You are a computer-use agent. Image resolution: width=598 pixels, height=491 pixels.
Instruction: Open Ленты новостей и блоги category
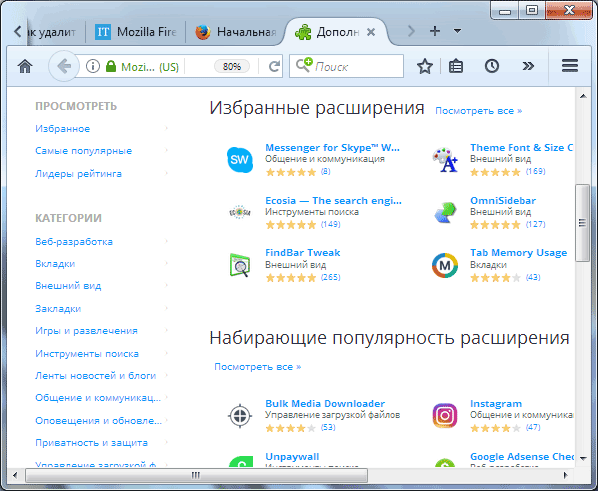click(x=96, y=376)
